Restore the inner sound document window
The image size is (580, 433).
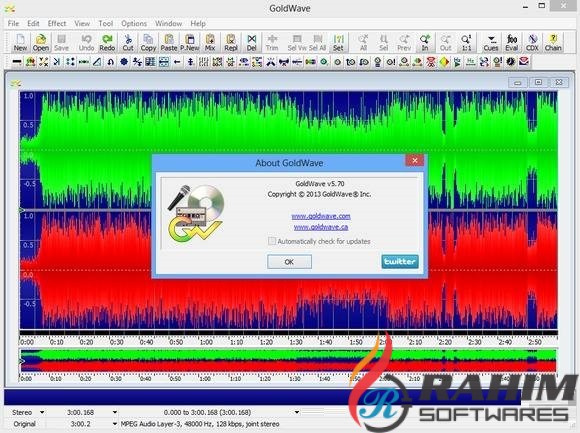point(539,82)
